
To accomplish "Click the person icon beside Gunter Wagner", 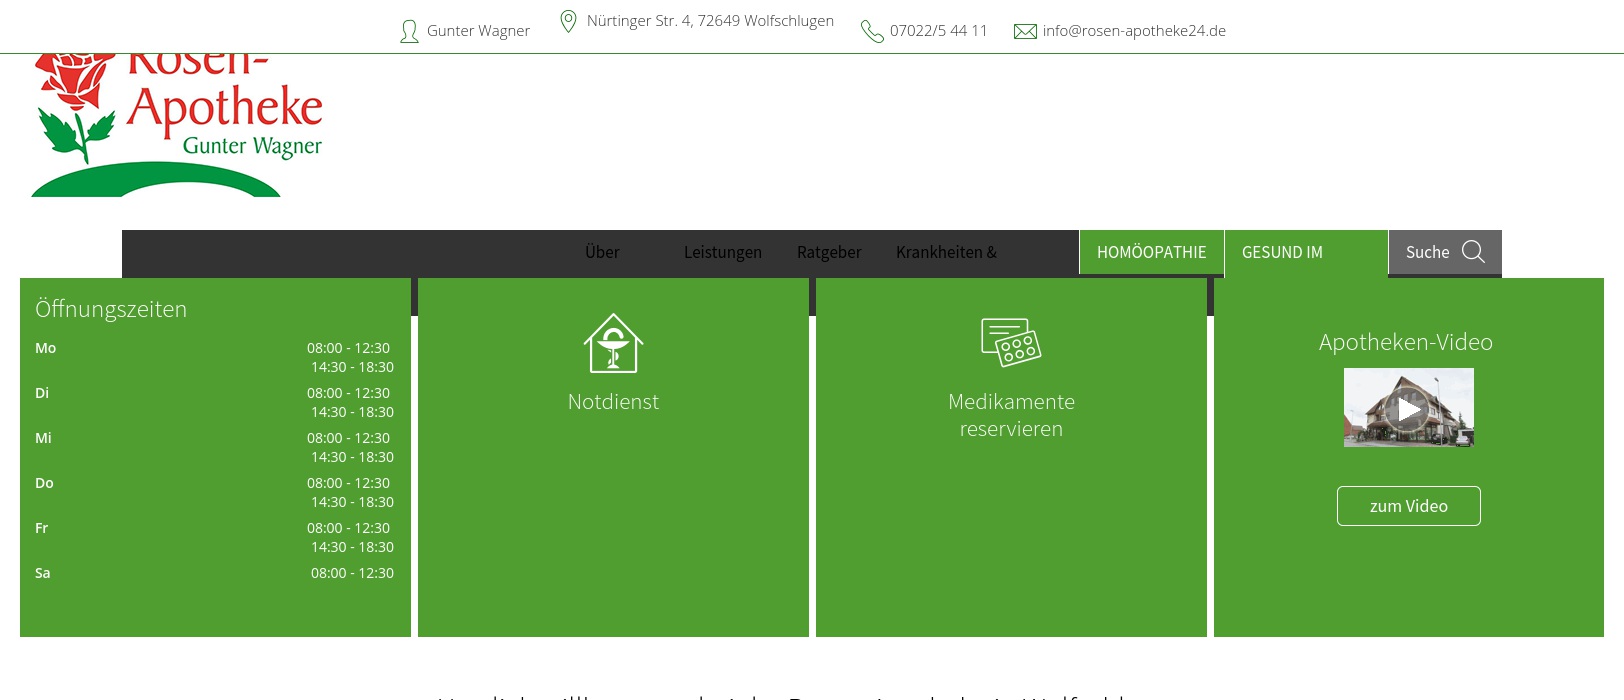I will 409,32.
